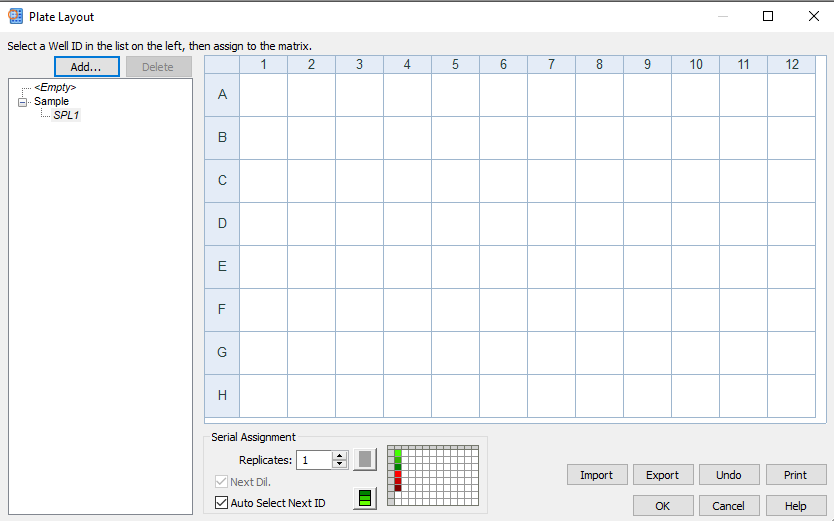The height and width of the screenshot is (521, 834).
Task: Click the grayed Delete button
Action: (x=159, y=67)
